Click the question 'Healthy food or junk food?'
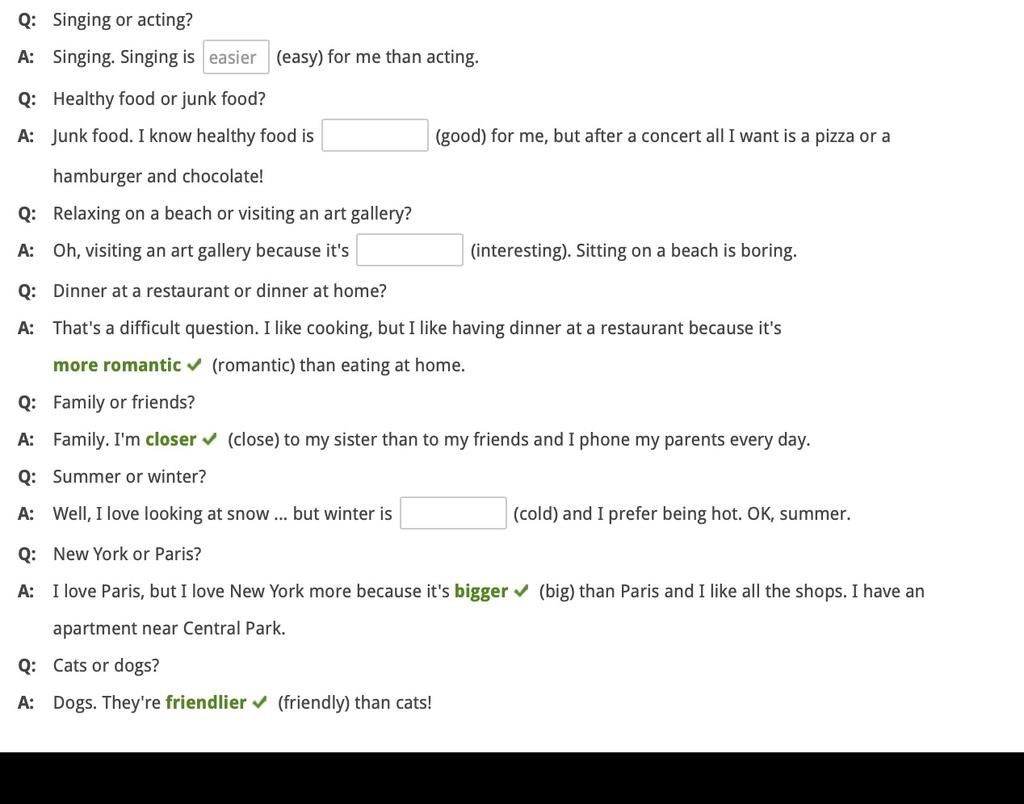 point(159,99)
